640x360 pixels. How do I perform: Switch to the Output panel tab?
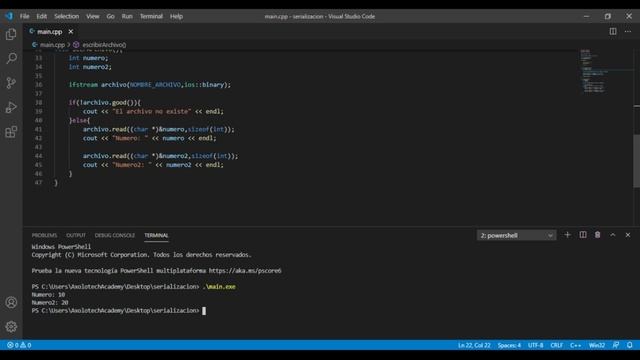[76, 236]
